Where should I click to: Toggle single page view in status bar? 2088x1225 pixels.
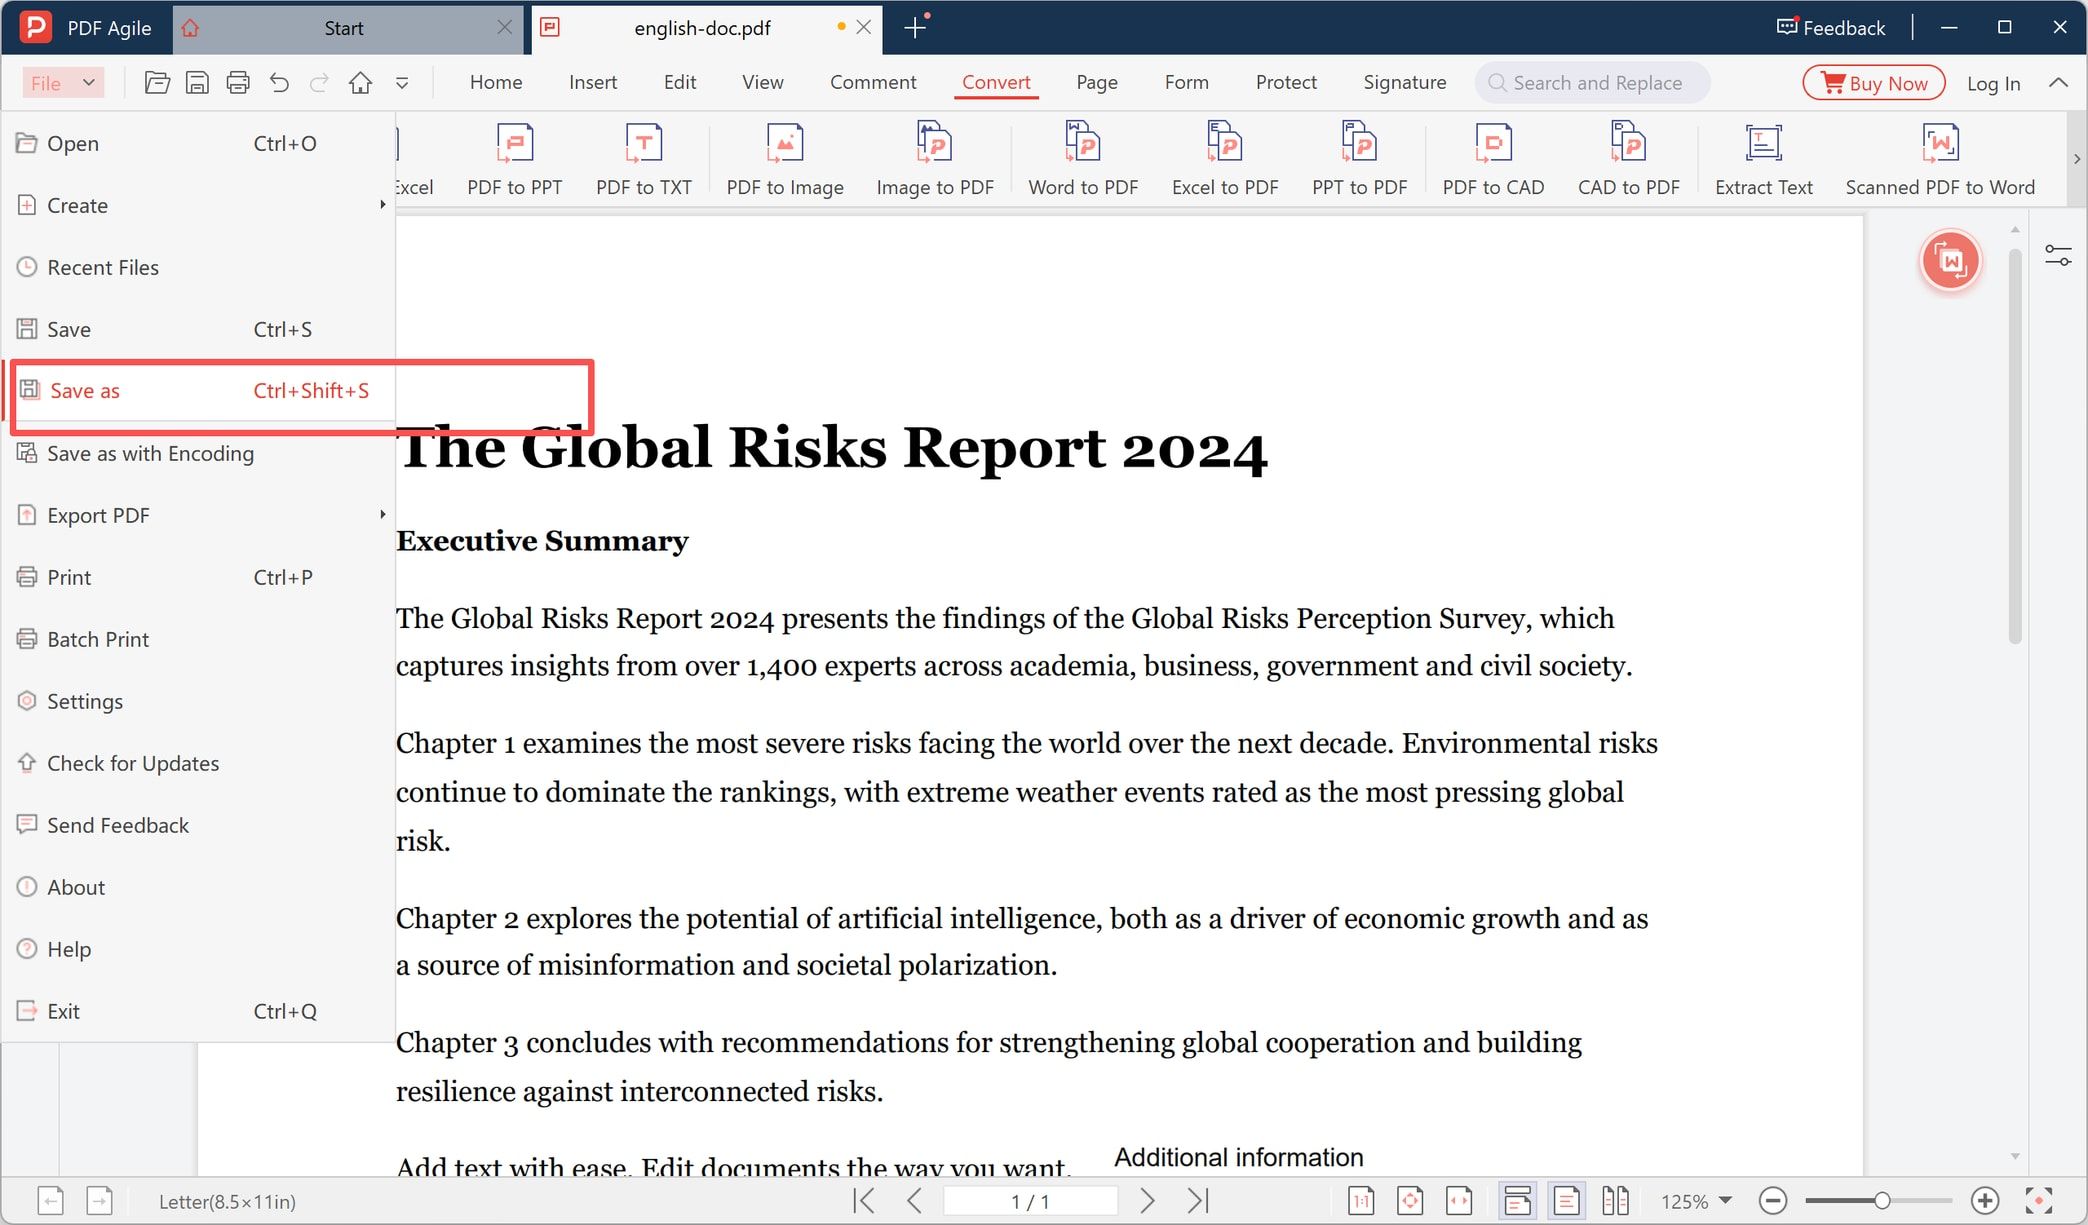pyautogui.click(x=1566, y=1201)
